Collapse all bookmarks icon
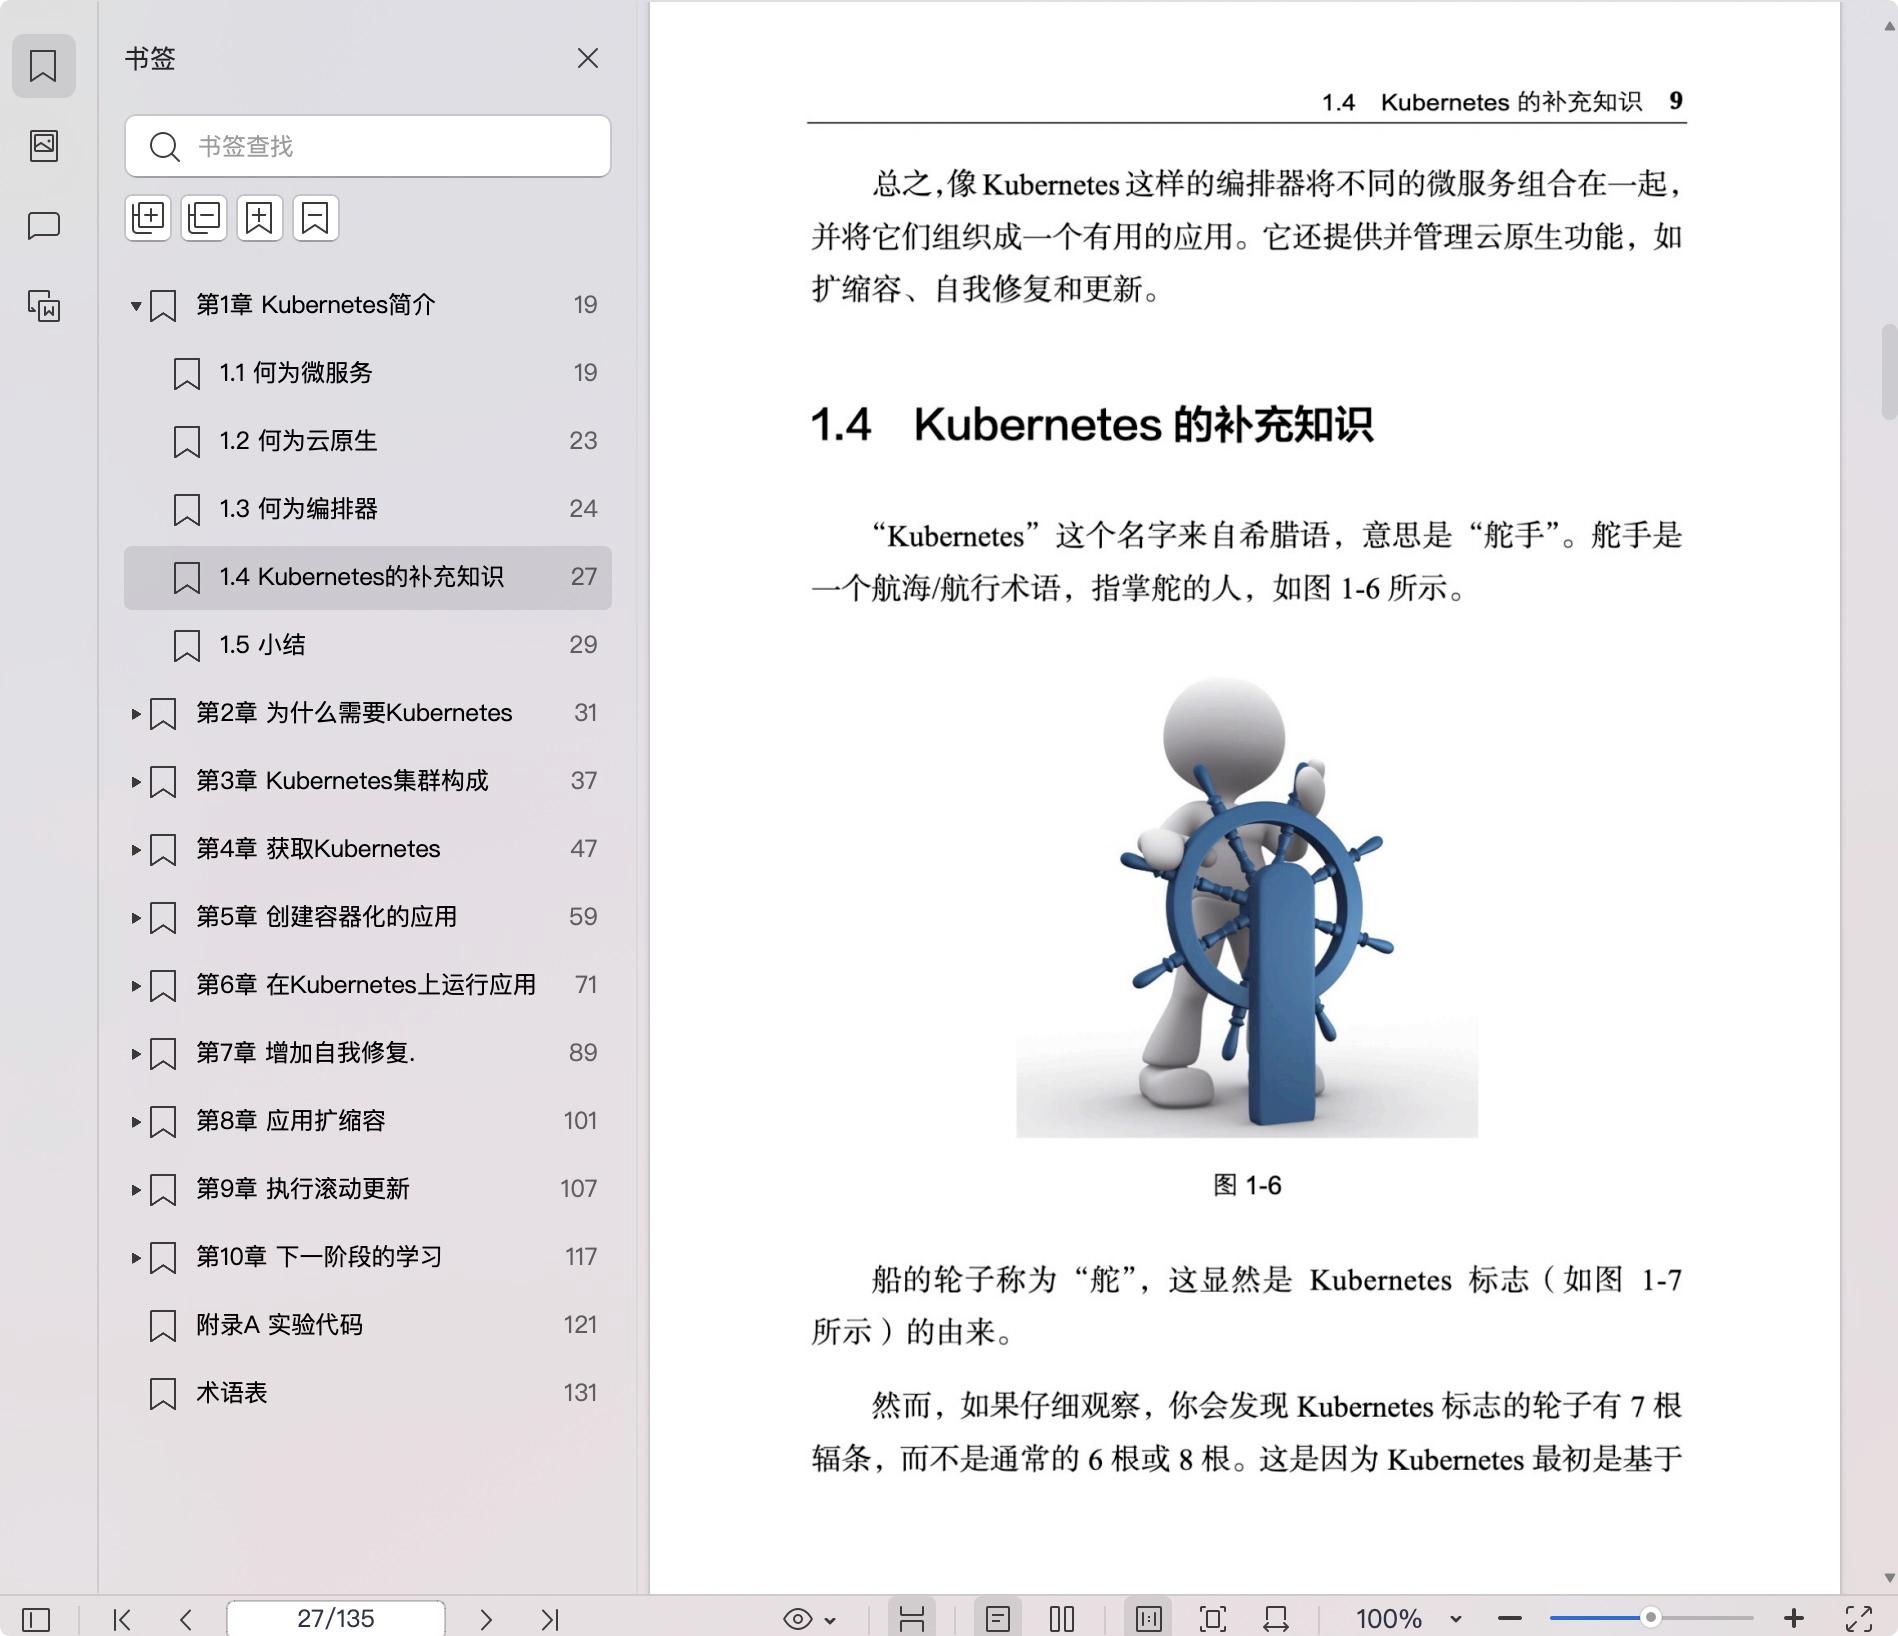The image size is (1898, 1636). tap(204, 218)
